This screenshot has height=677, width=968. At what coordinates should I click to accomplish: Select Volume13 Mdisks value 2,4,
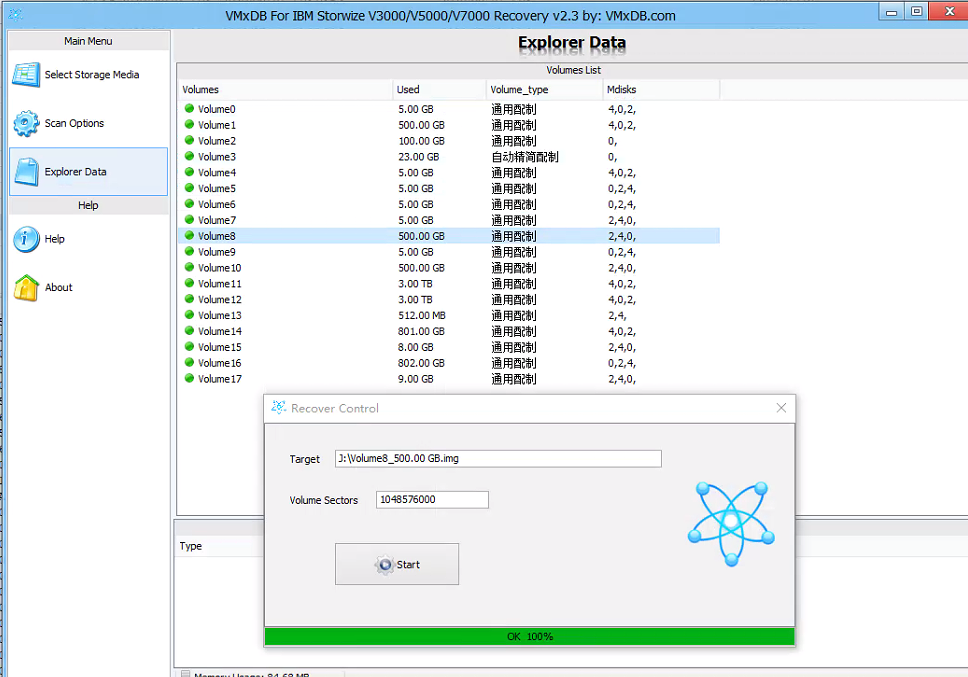pos(617,315)
